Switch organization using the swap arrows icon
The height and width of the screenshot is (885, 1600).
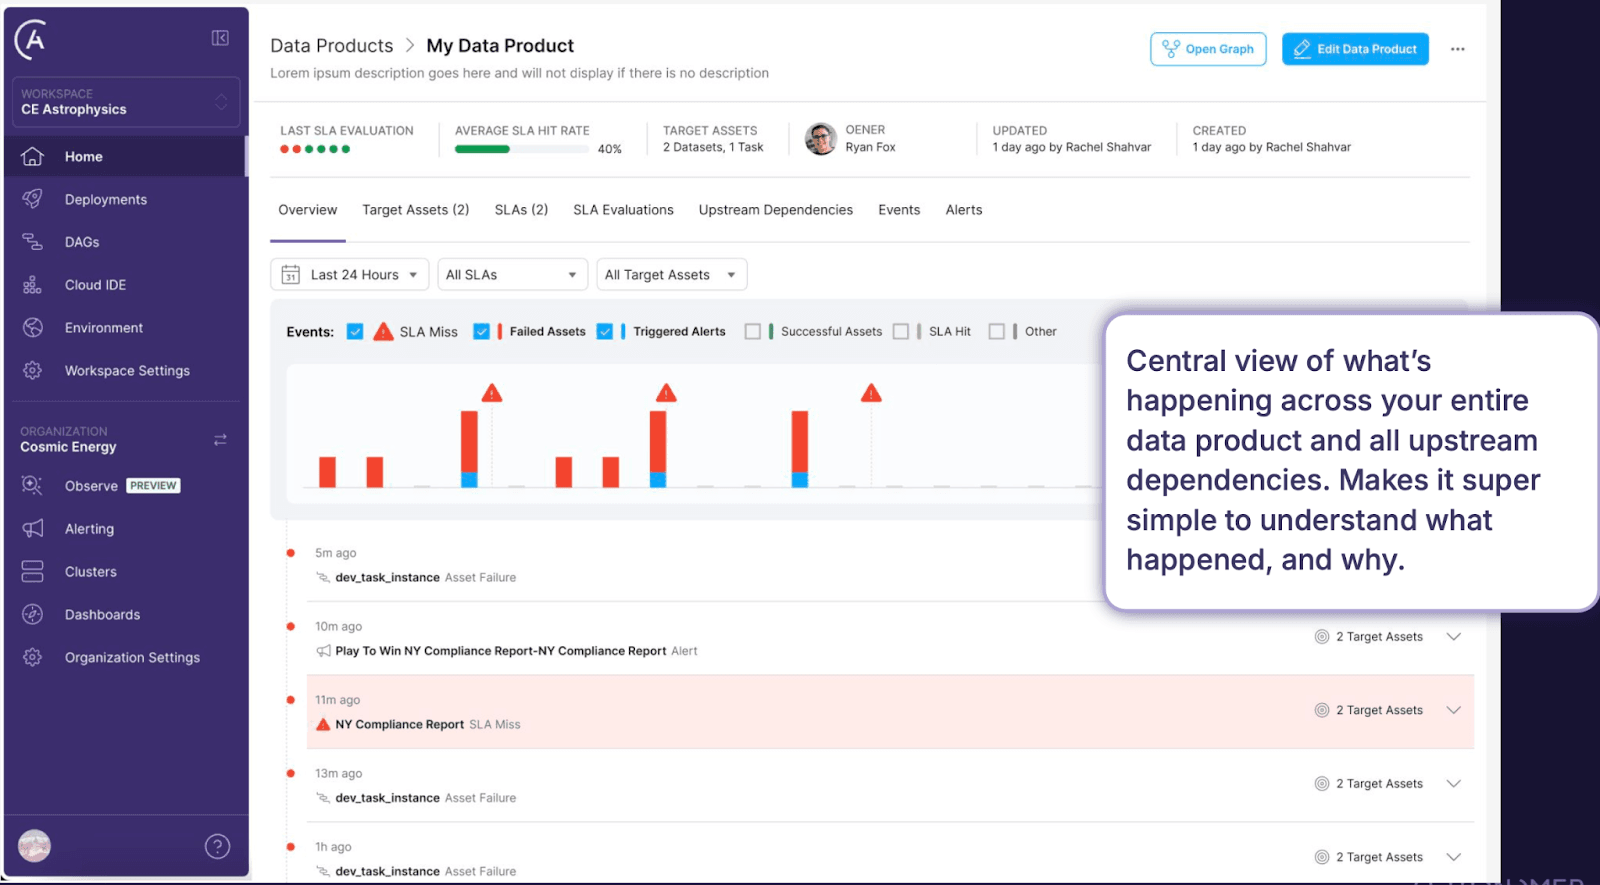tap(220, 440)
